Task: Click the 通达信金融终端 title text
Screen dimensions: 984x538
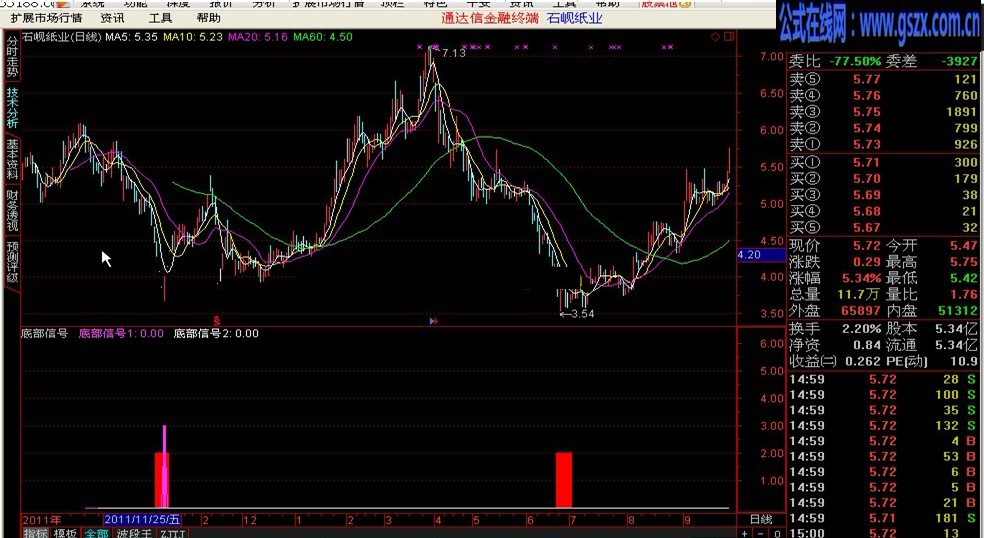Action: click(x=489, y=18)
